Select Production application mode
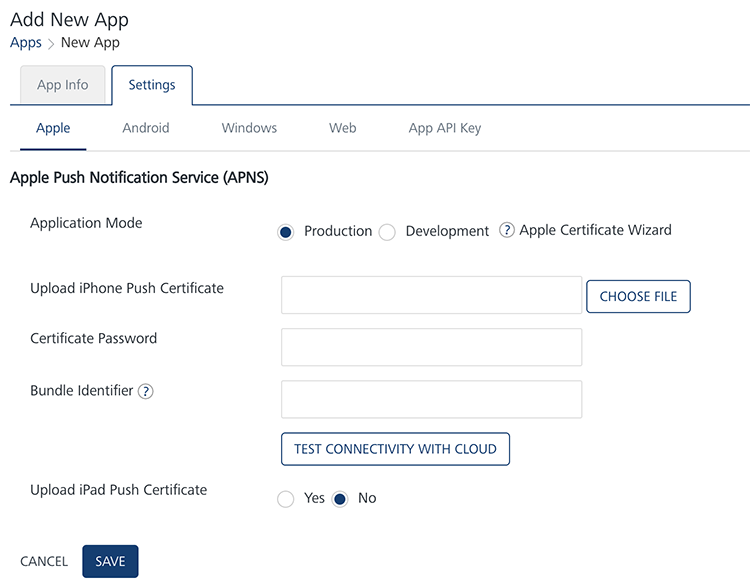Image resolution: width=750 pixels, height=586 pixels. (286, 232)
